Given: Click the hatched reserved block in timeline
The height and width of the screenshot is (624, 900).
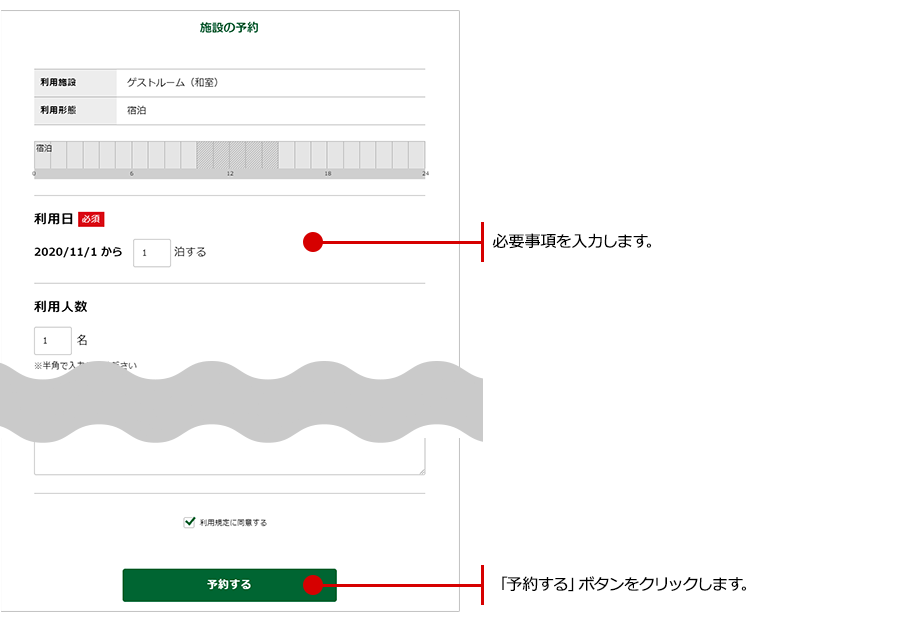Looking at the screenshot, I should 237,154.
